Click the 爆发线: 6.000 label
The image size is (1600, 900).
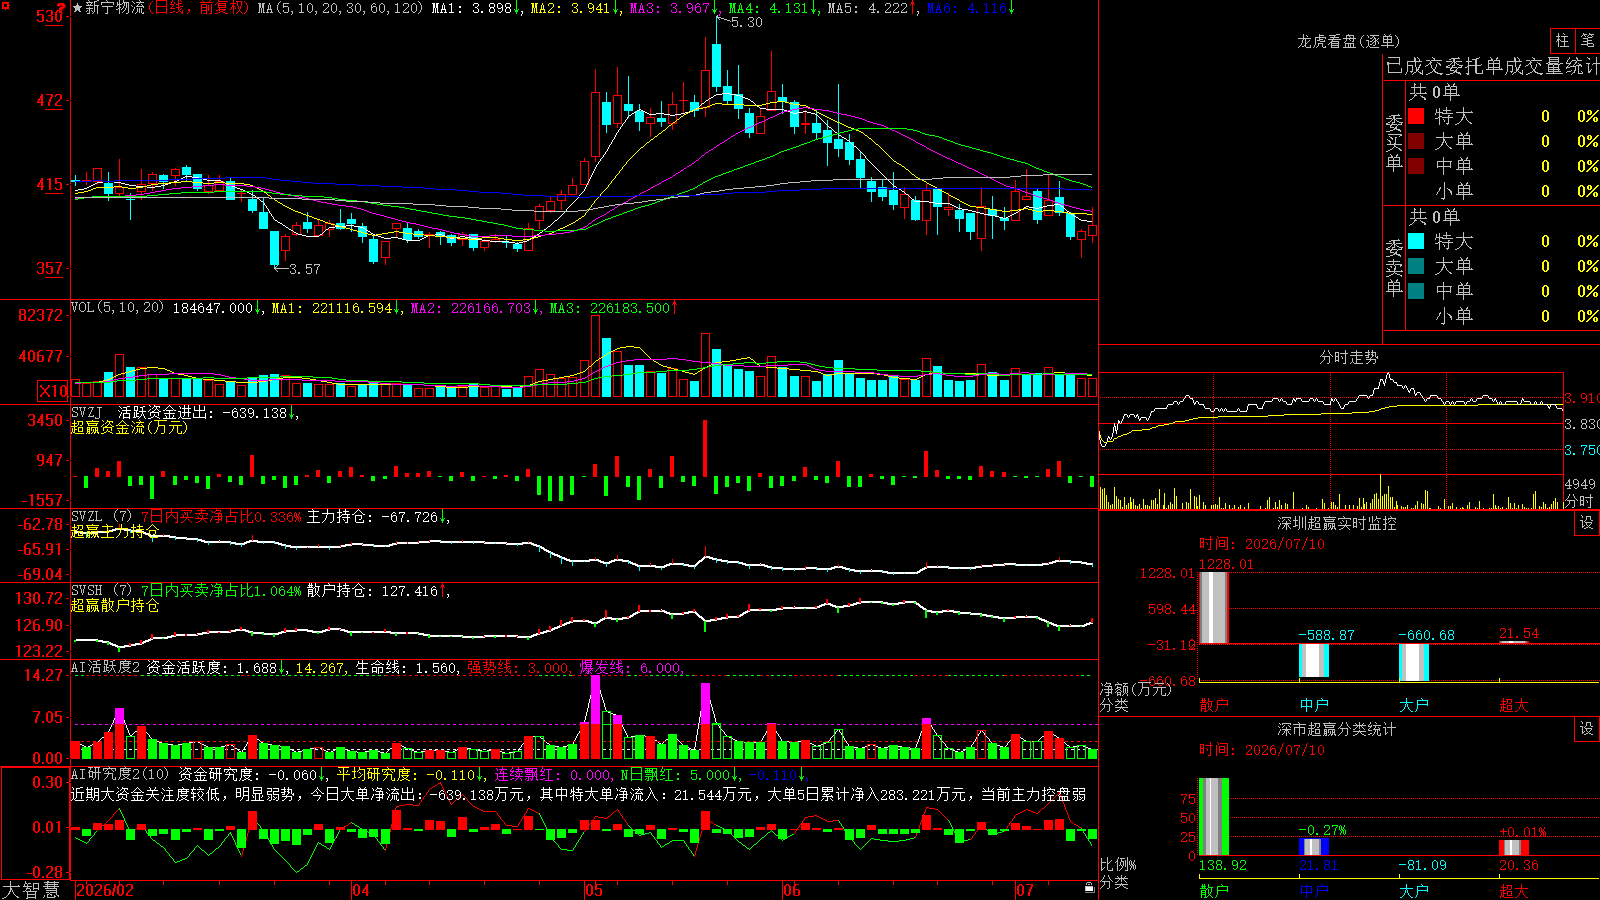(631, 667)
